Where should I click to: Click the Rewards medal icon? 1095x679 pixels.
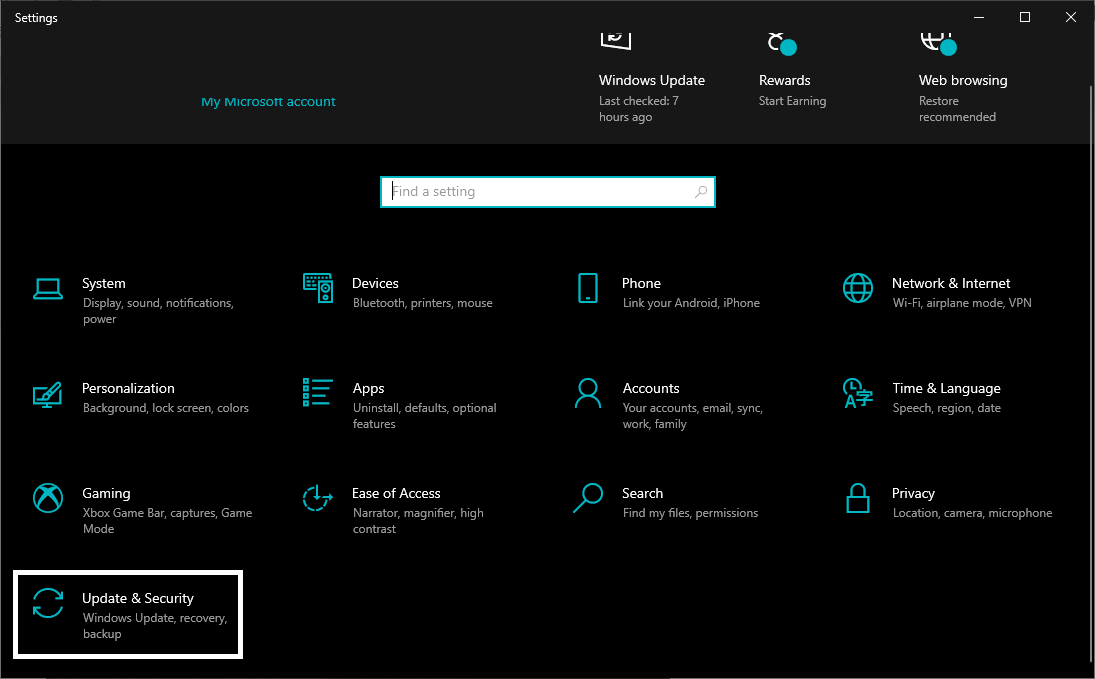[x=781, y=43]
